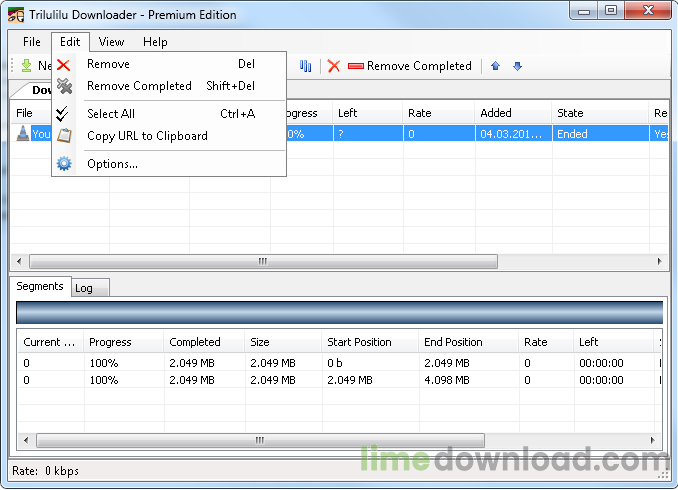The image size is (678, 490).
Task: Click the Start Position column header
Action: [370, 342]
